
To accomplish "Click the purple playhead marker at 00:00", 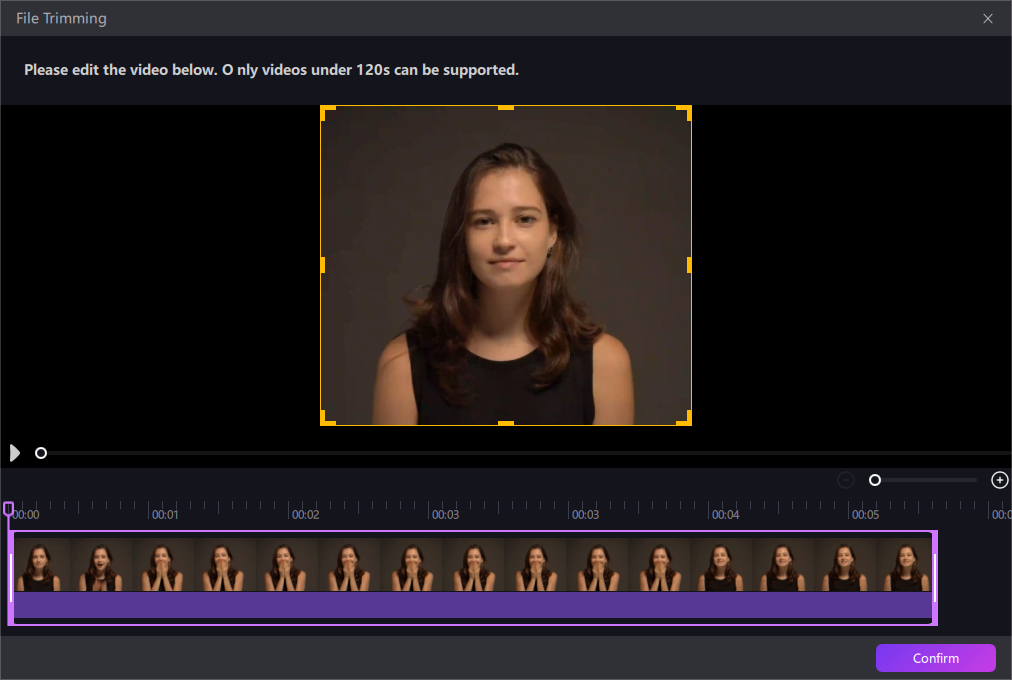I will click(8, 510).
